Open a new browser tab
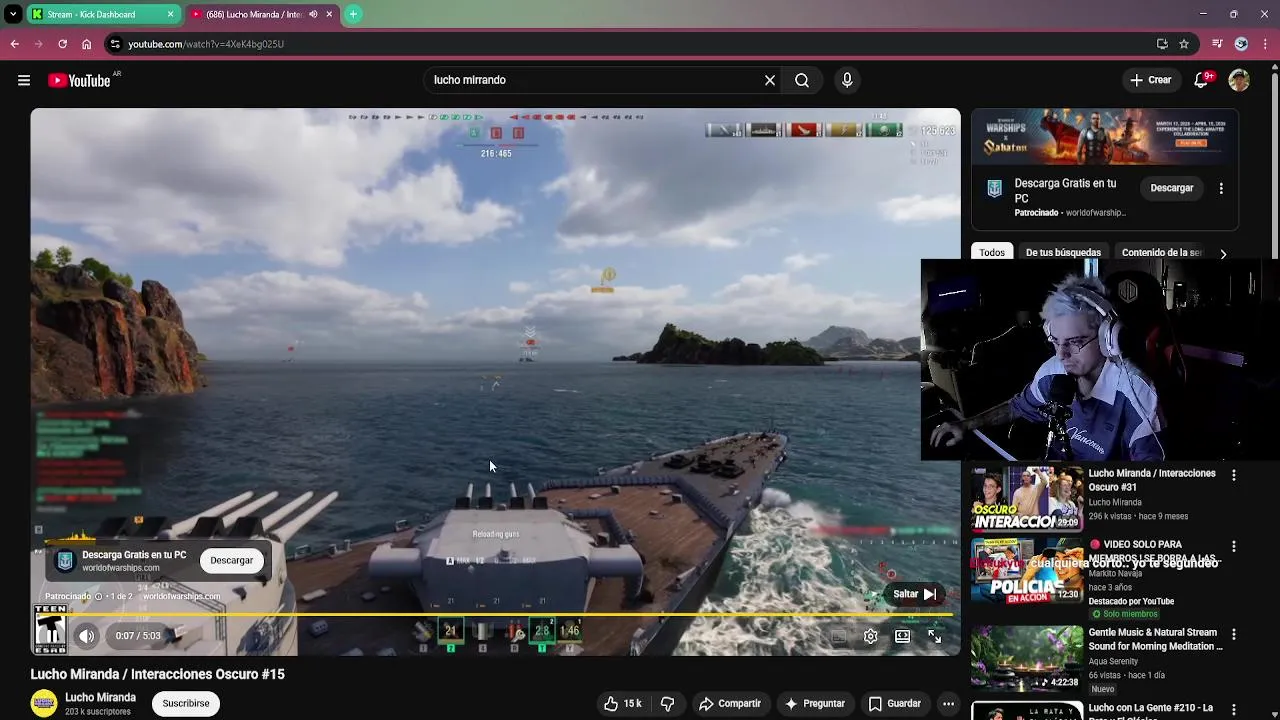Viewport: 1280px width, 720px height. tap(353, 14)
